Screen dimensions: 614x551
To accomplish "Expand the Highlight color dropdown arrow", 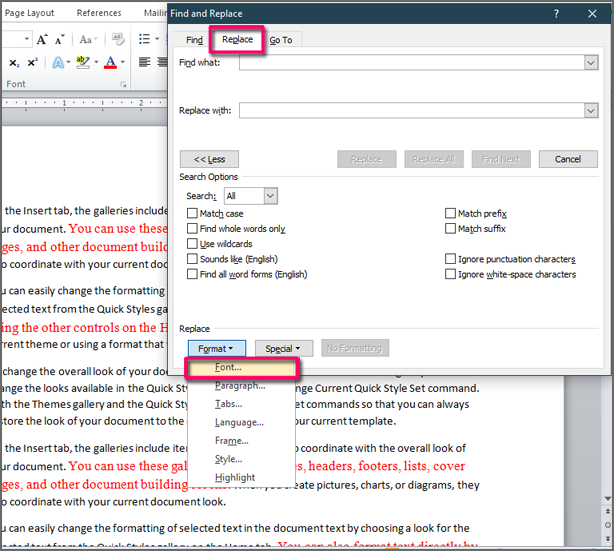I will pyautogui.click(x=96, y=63).
